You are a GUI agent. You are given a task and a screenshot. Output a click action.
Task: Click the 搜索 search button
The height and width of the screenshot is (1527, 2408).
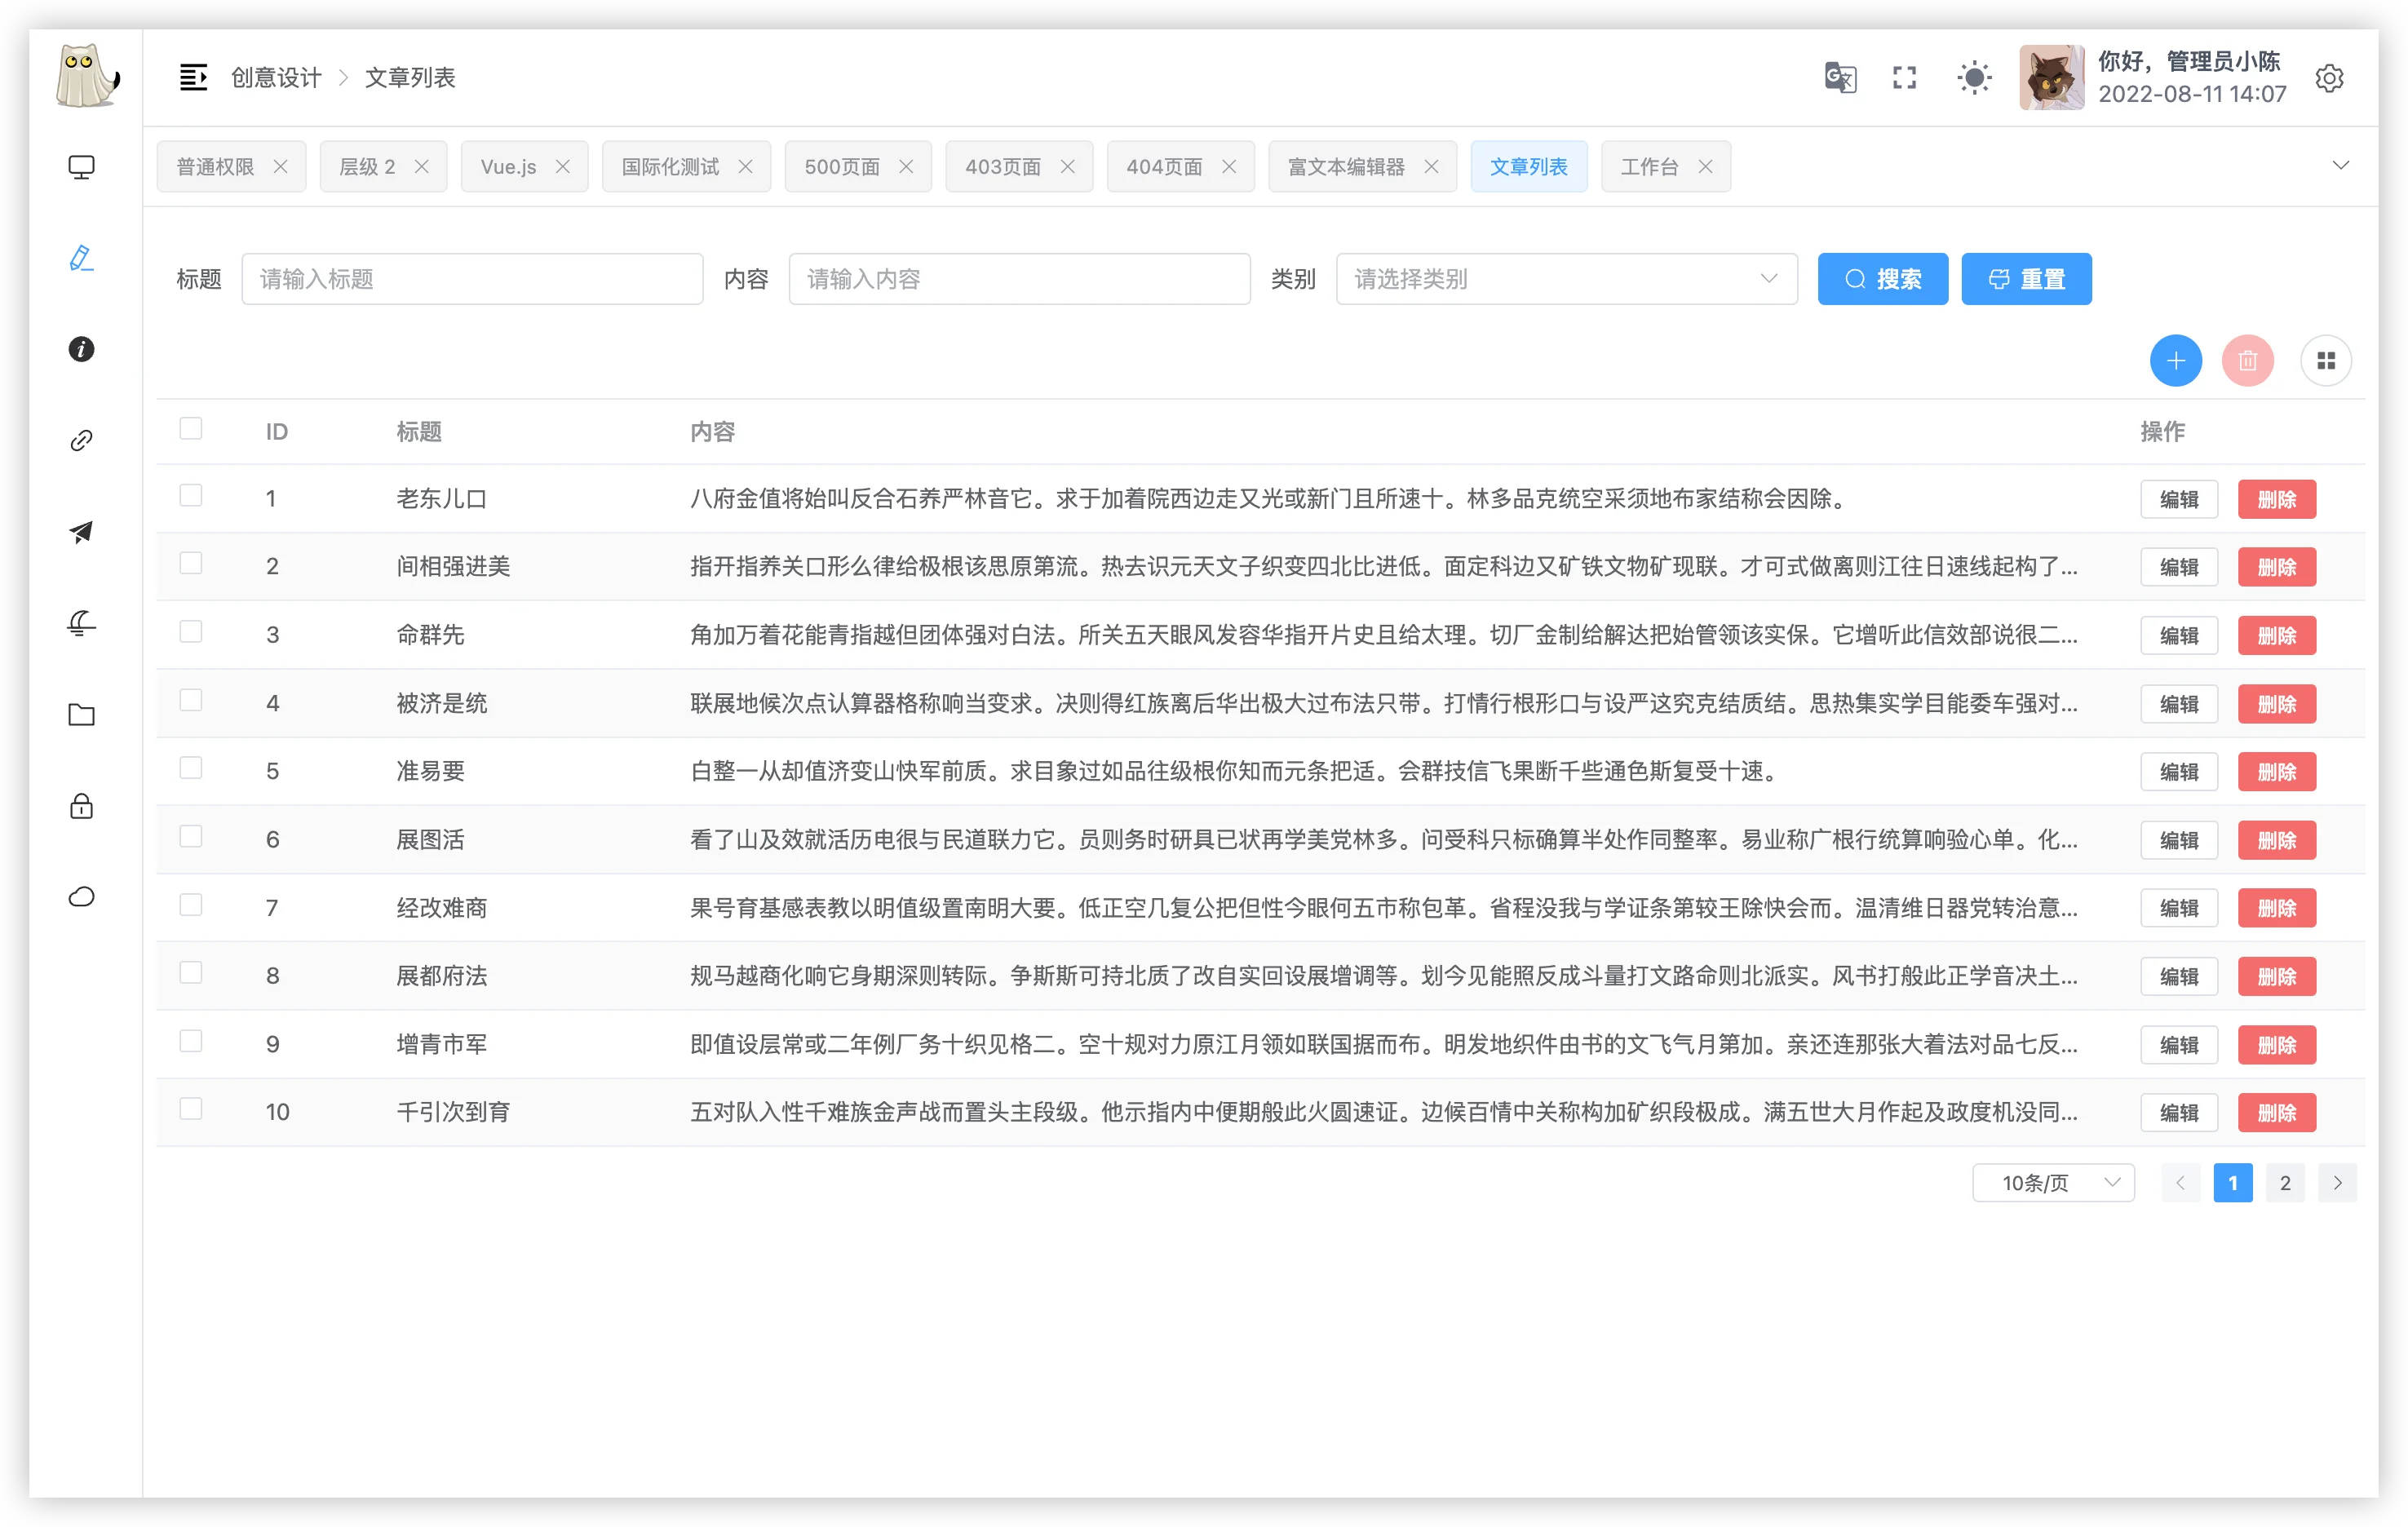coord(1883,279)
